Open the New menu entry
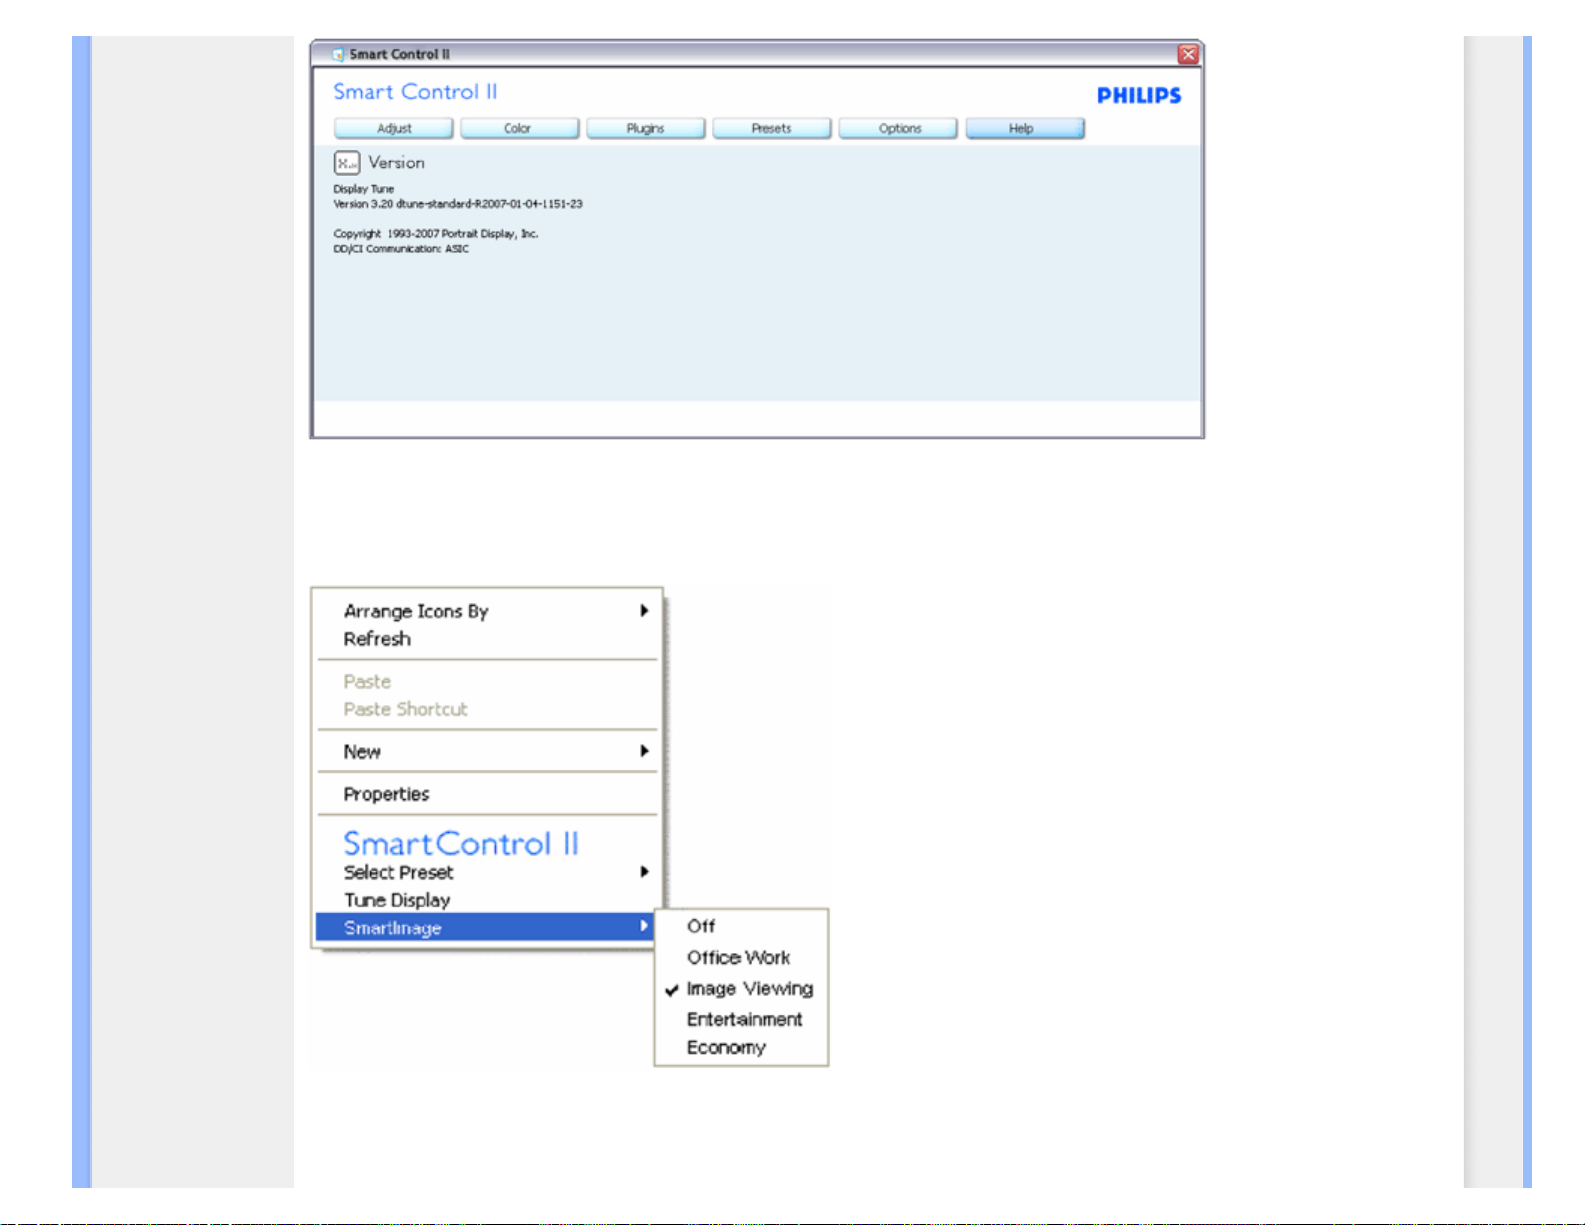 coord(486,751)
